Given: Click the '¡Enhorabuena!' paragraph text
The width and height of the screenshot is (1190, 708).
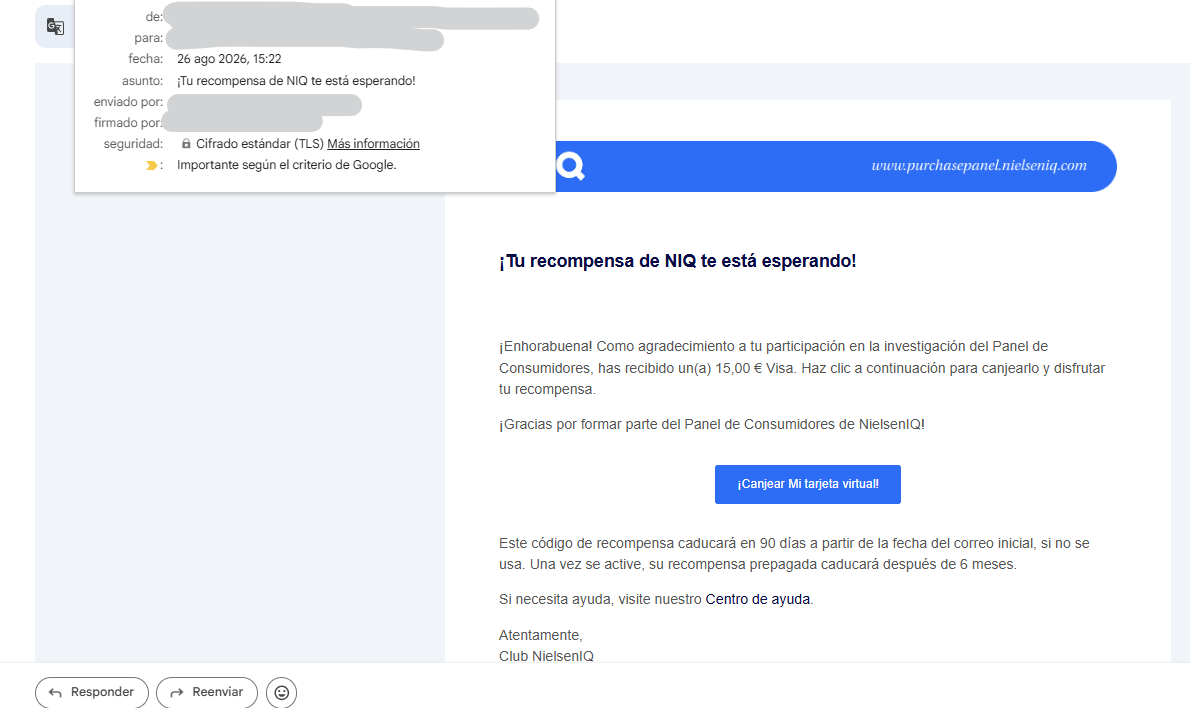Looking at the screenshot, I should pos(802,368).
